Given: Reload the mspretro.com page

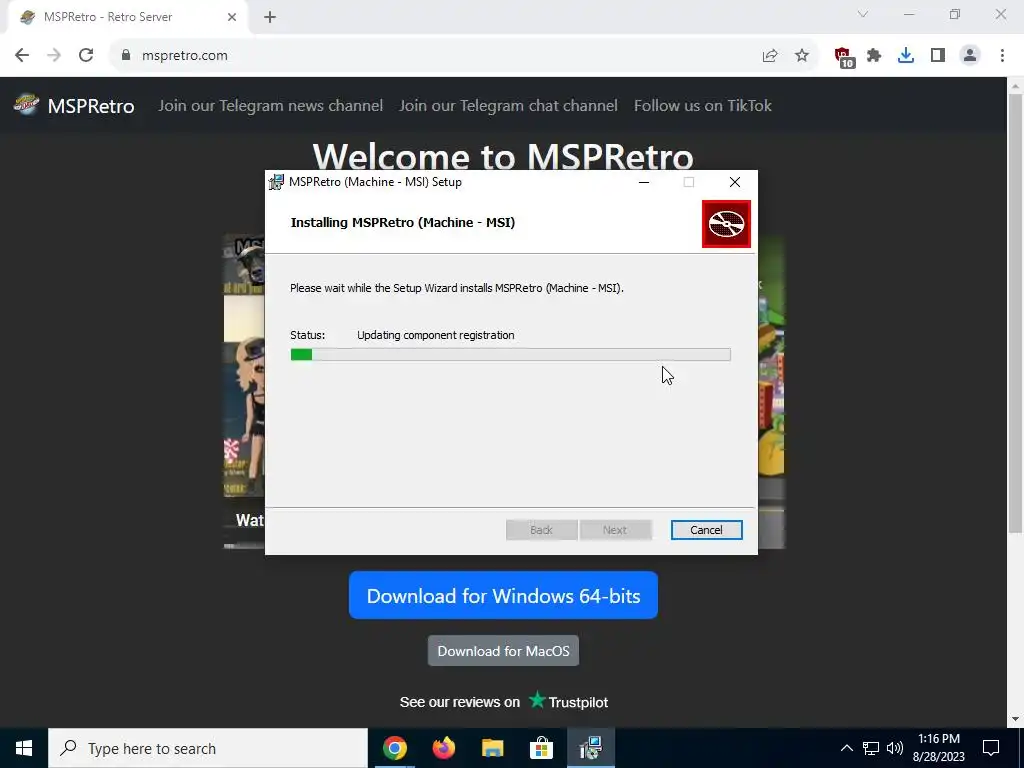Looking at the screenshot, I should 86,56.
